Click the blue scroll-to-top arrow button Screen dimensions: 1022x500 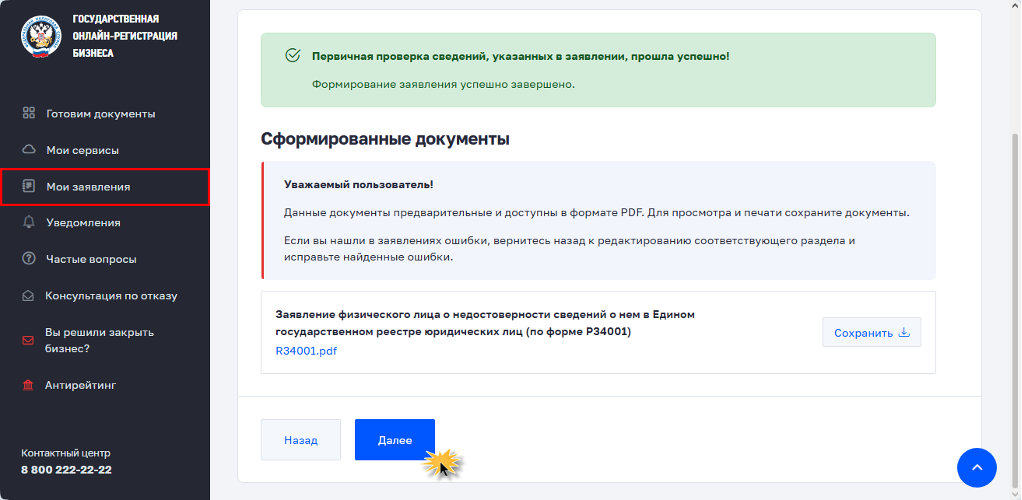976,467
